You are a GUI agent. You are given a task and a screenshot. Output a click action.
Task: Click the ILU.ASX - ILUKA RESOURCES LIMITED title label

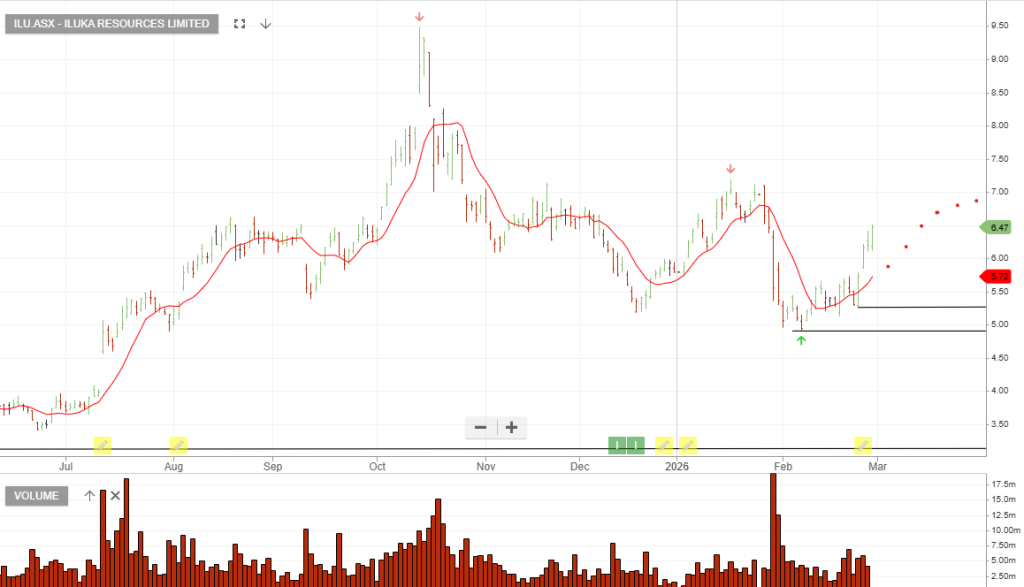coord(112,24)
